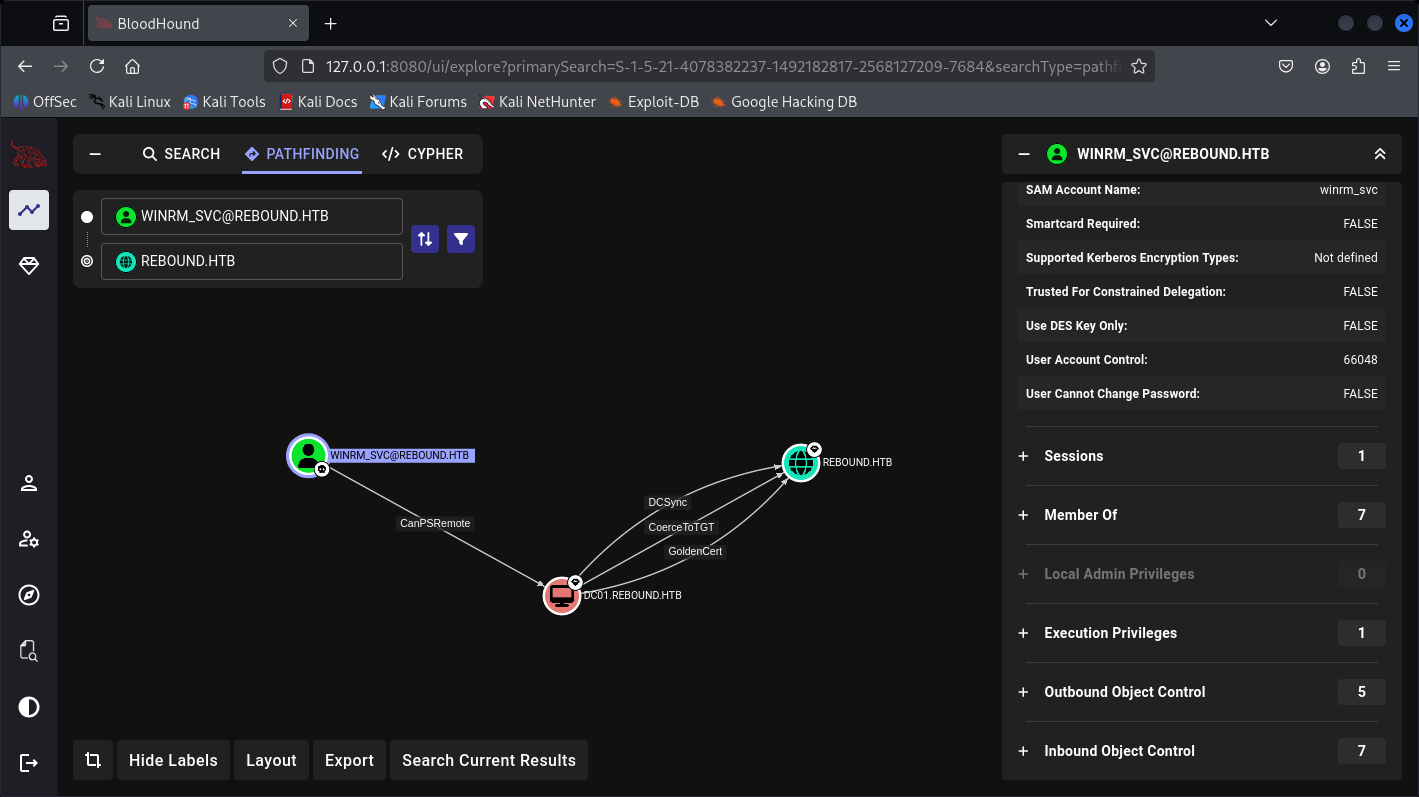Click Search Current Results button

[489, 760]
